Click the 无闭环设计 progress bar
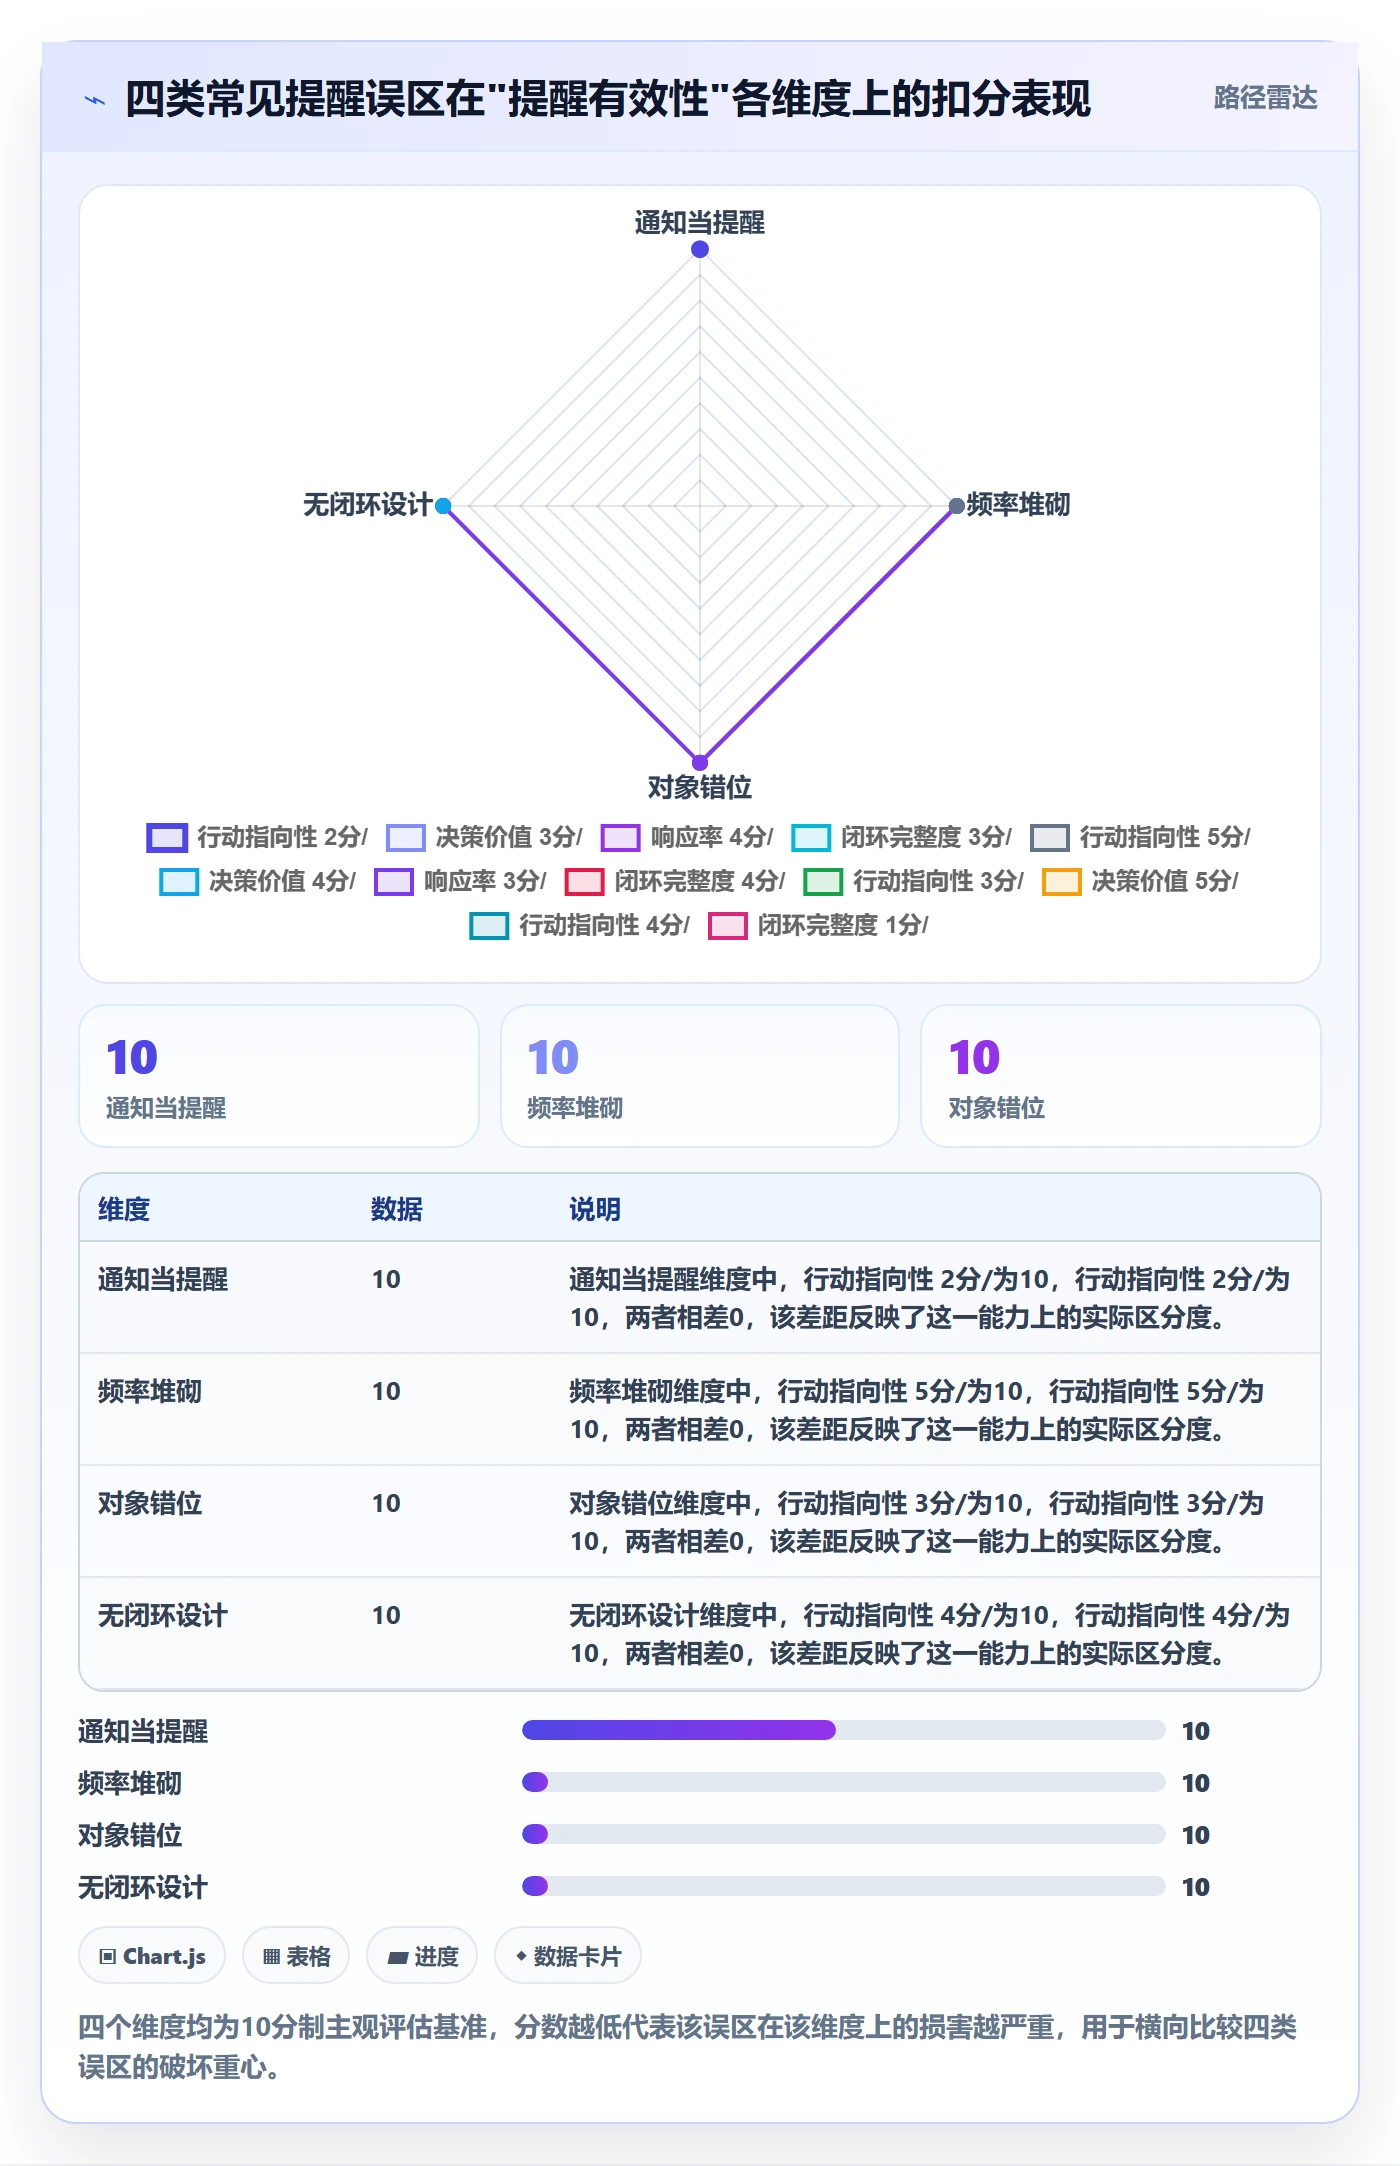 (844, 1886)
